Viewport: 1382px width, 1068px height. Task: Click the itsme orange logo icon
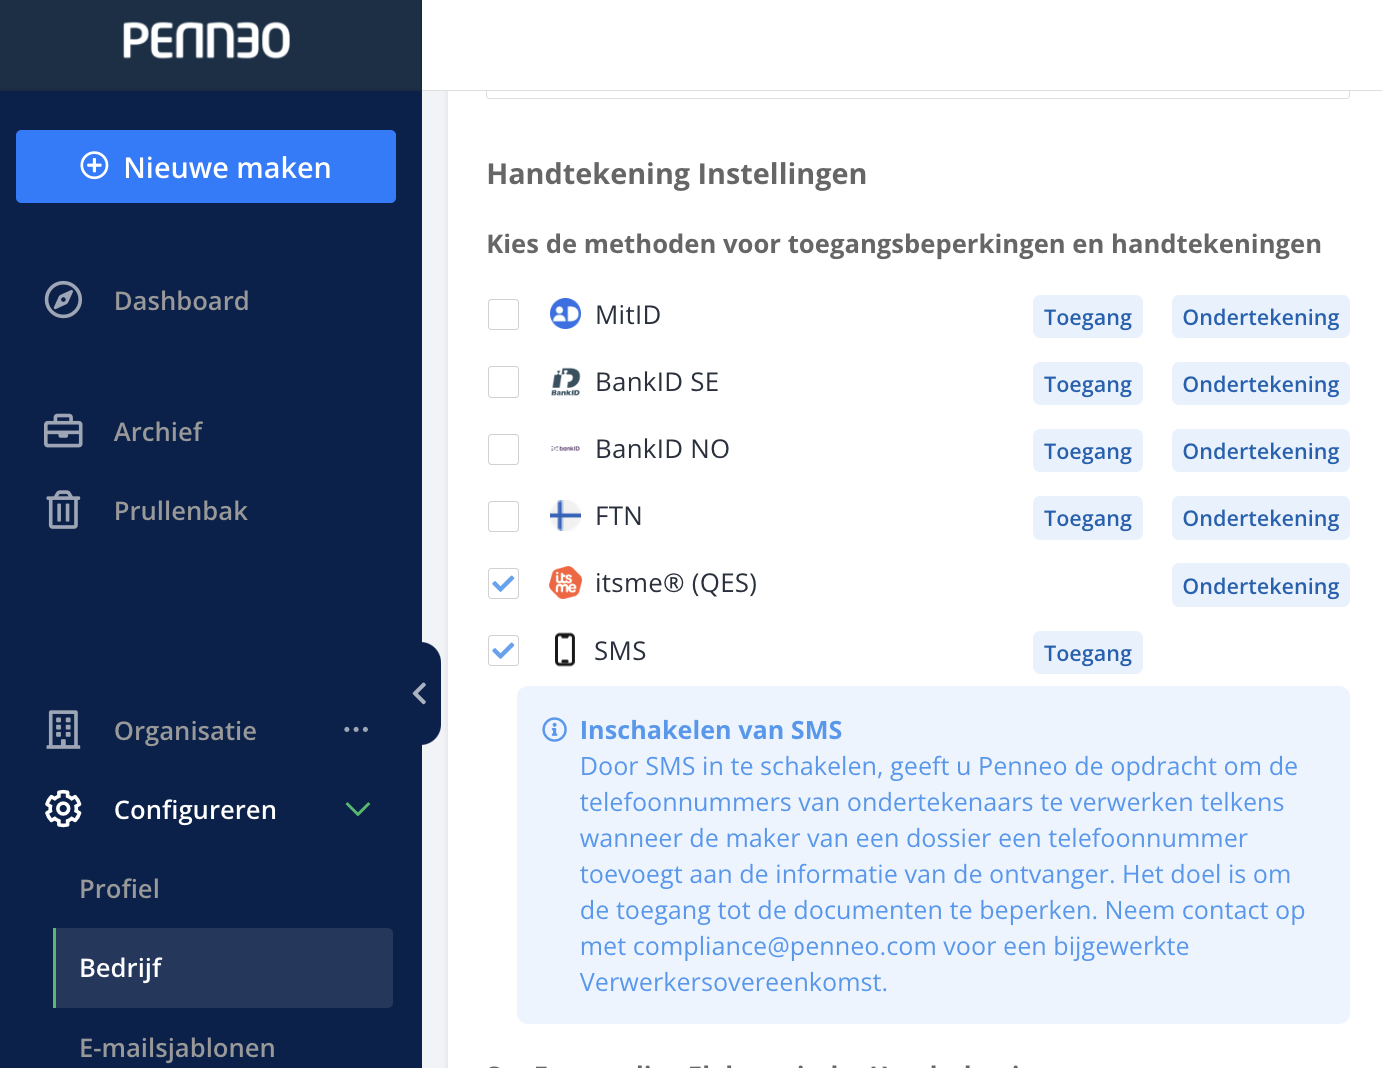tap(565, 583)
